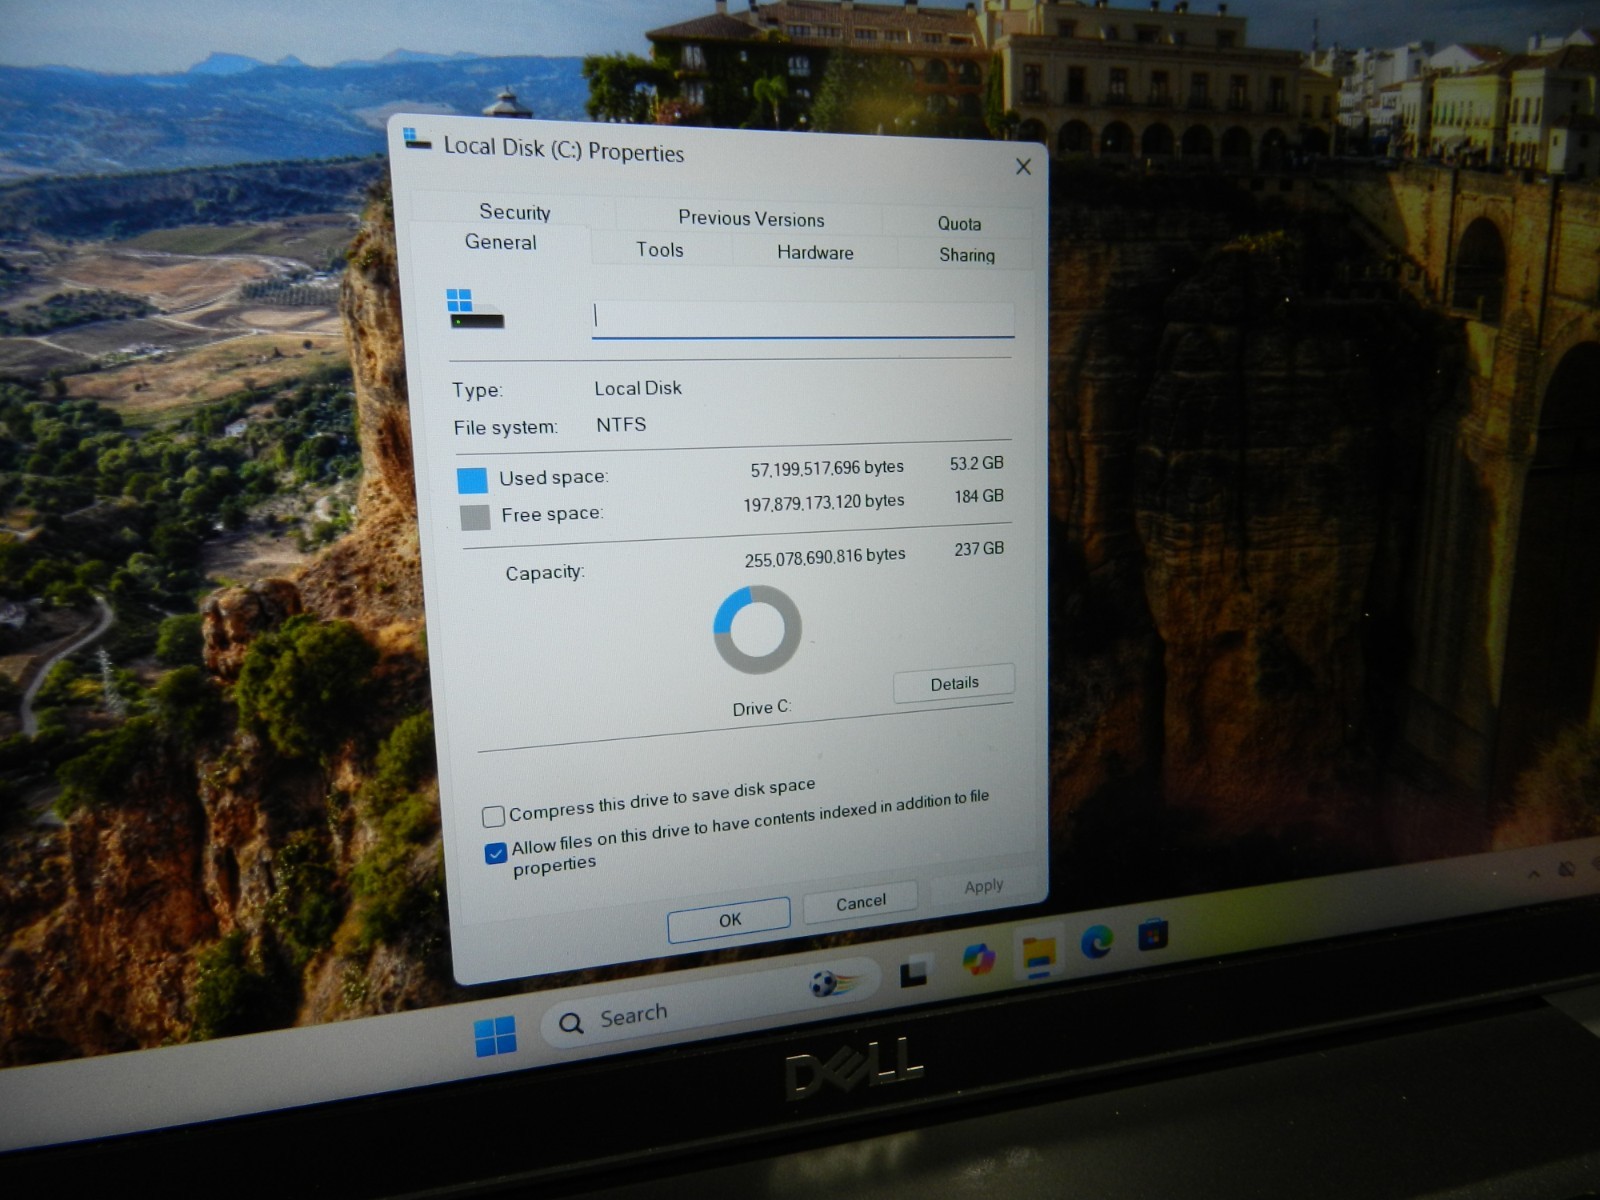Image resolution: width=1600 pixels, height=1200 pixels.
Task: Click the 57,199,517,696 bytes used value
Action: (827, 468)
